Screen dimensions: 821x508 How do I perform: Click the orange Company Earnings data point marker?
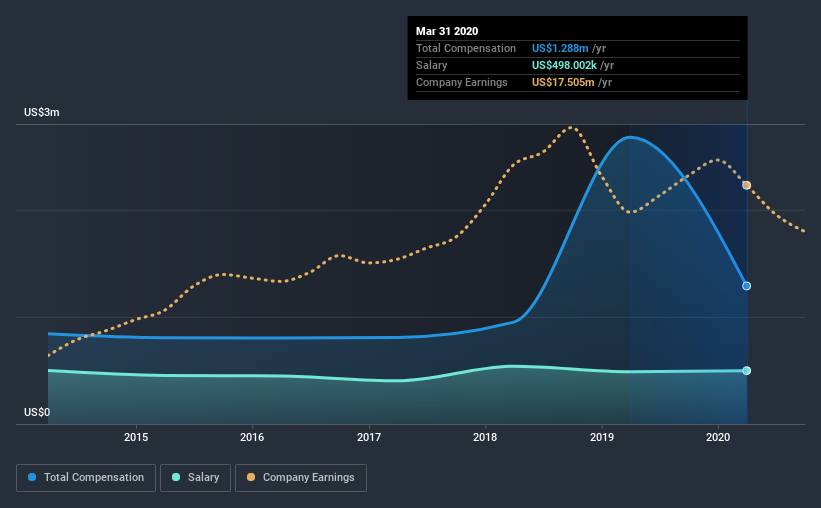747,185
